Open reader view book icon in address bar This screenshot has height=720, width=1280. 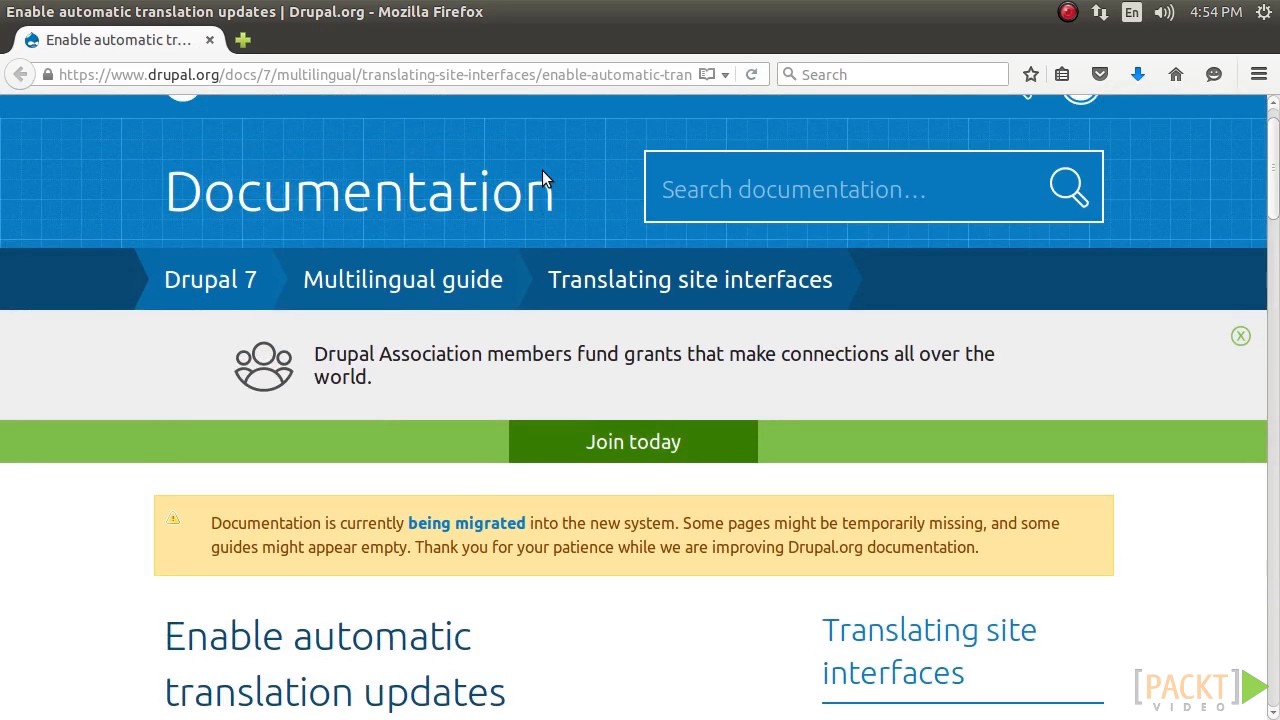tap(706, 74)
